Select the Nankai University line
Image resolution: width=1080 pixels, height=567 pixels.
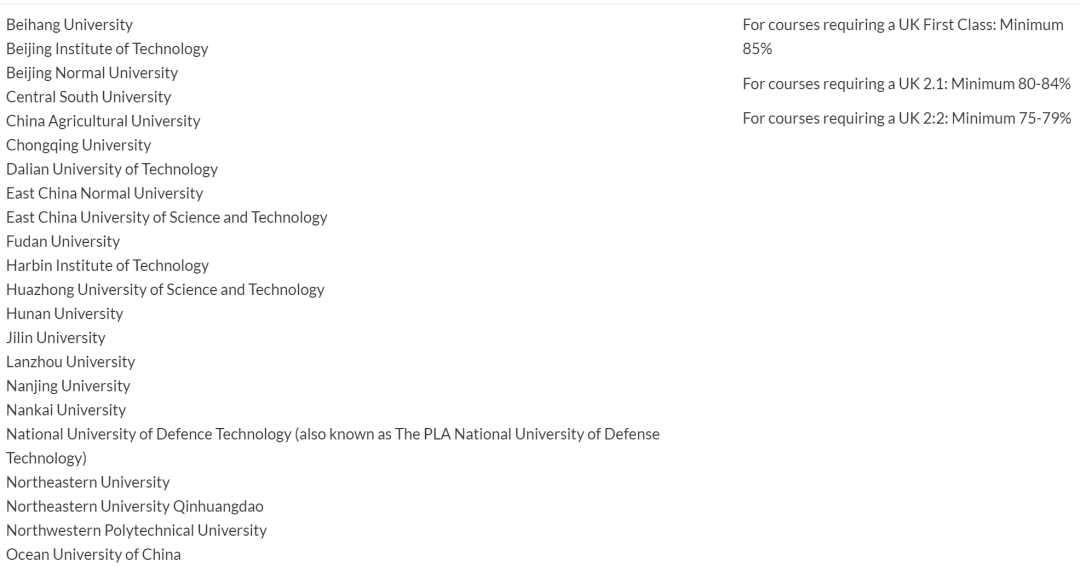(x=66, y=410)
